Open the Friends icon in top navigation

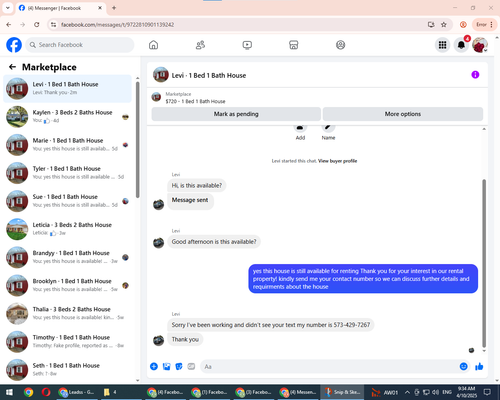point(200,45)
